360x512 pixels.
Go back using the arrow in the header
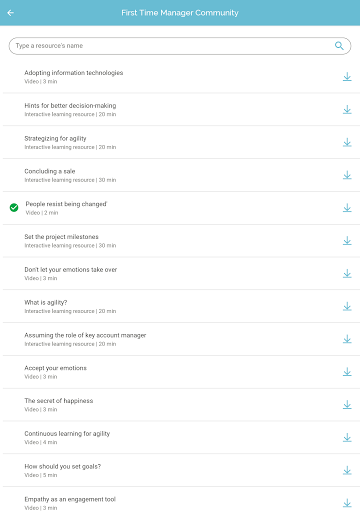[11, 13]
